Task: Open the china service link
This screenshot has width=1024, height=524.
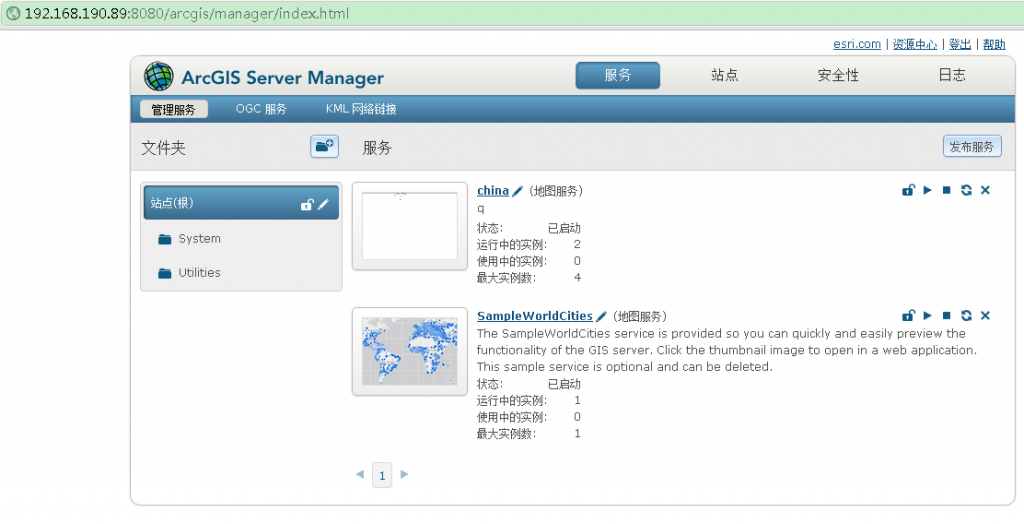Action: pos(493,190)
